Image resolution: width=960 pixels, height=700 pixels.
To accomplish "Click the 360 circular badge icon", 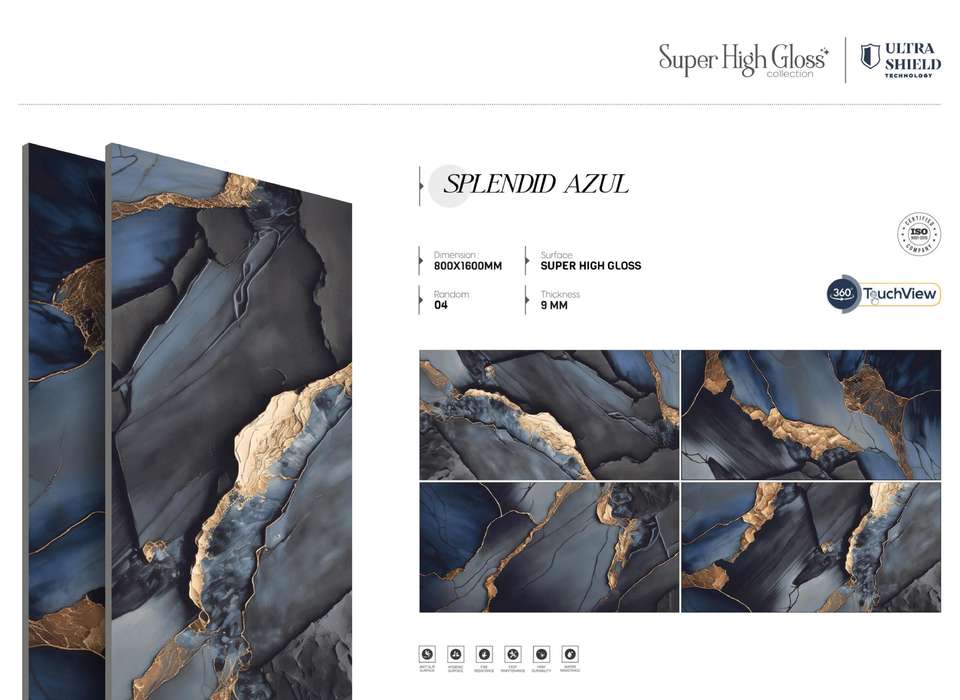I will click(x=842, y=293).
